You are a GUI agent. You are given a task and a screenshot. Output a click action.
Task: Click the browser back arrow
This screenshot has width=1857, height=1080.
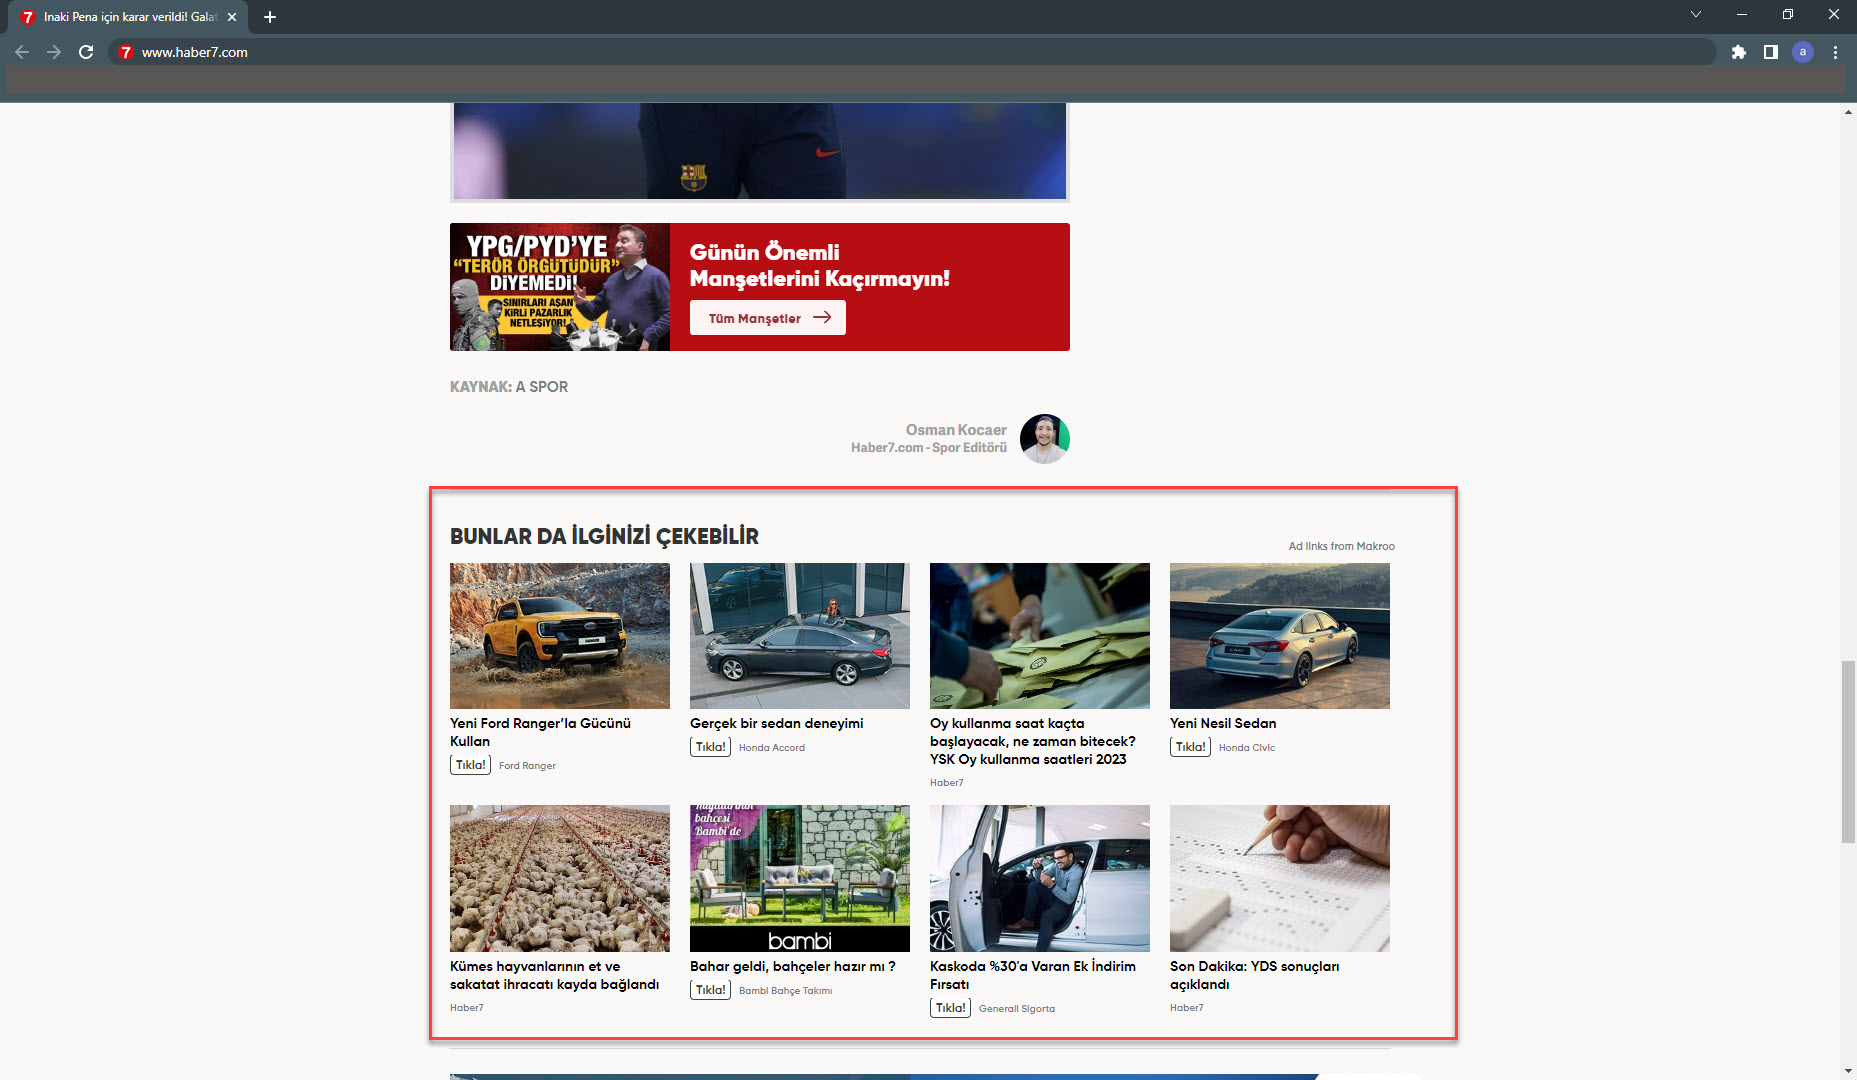(x=22, y=52)
